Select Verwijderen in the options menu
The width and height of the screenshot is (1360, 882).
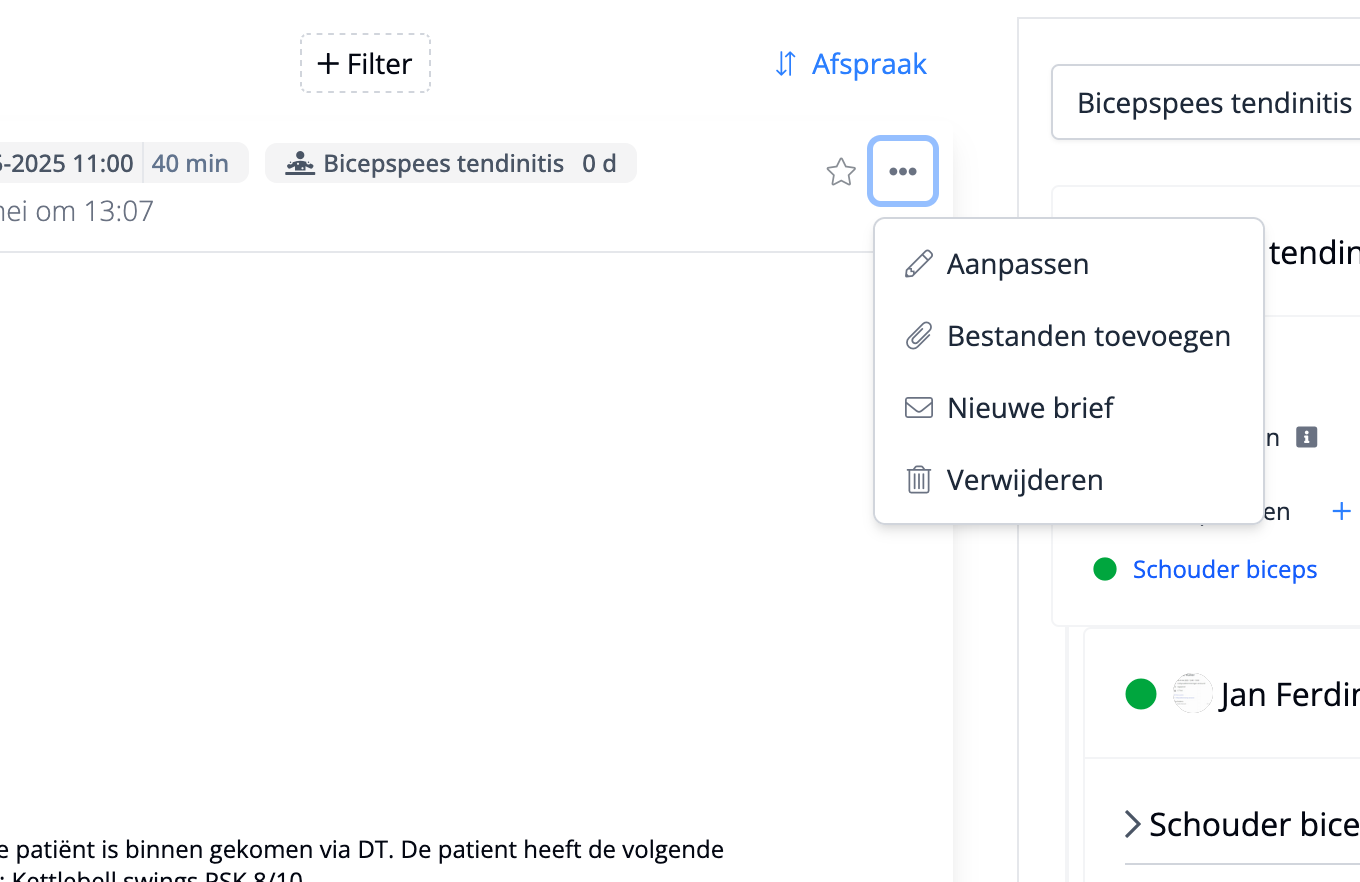point(1025,479)
